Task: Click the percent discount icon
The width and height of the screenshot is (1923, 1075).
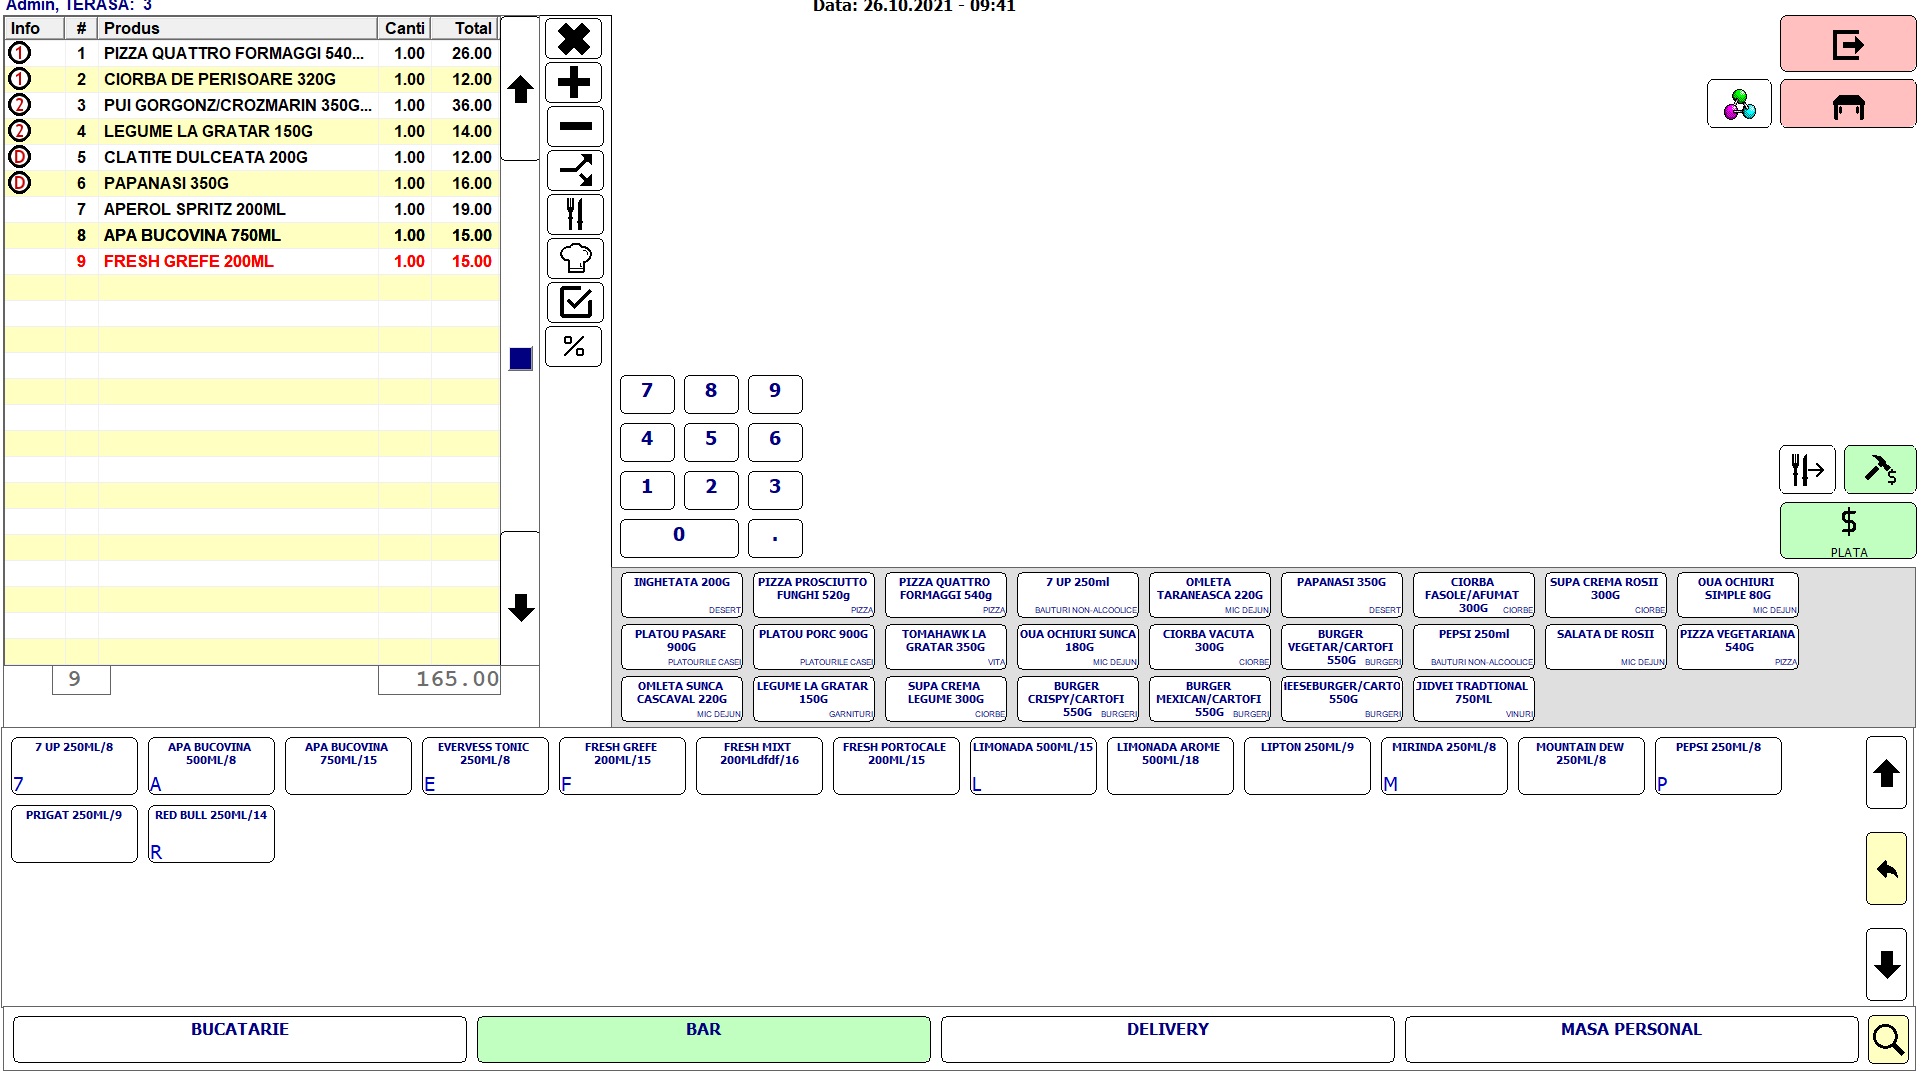Action: pyautogui.click(x=574, y=347)
